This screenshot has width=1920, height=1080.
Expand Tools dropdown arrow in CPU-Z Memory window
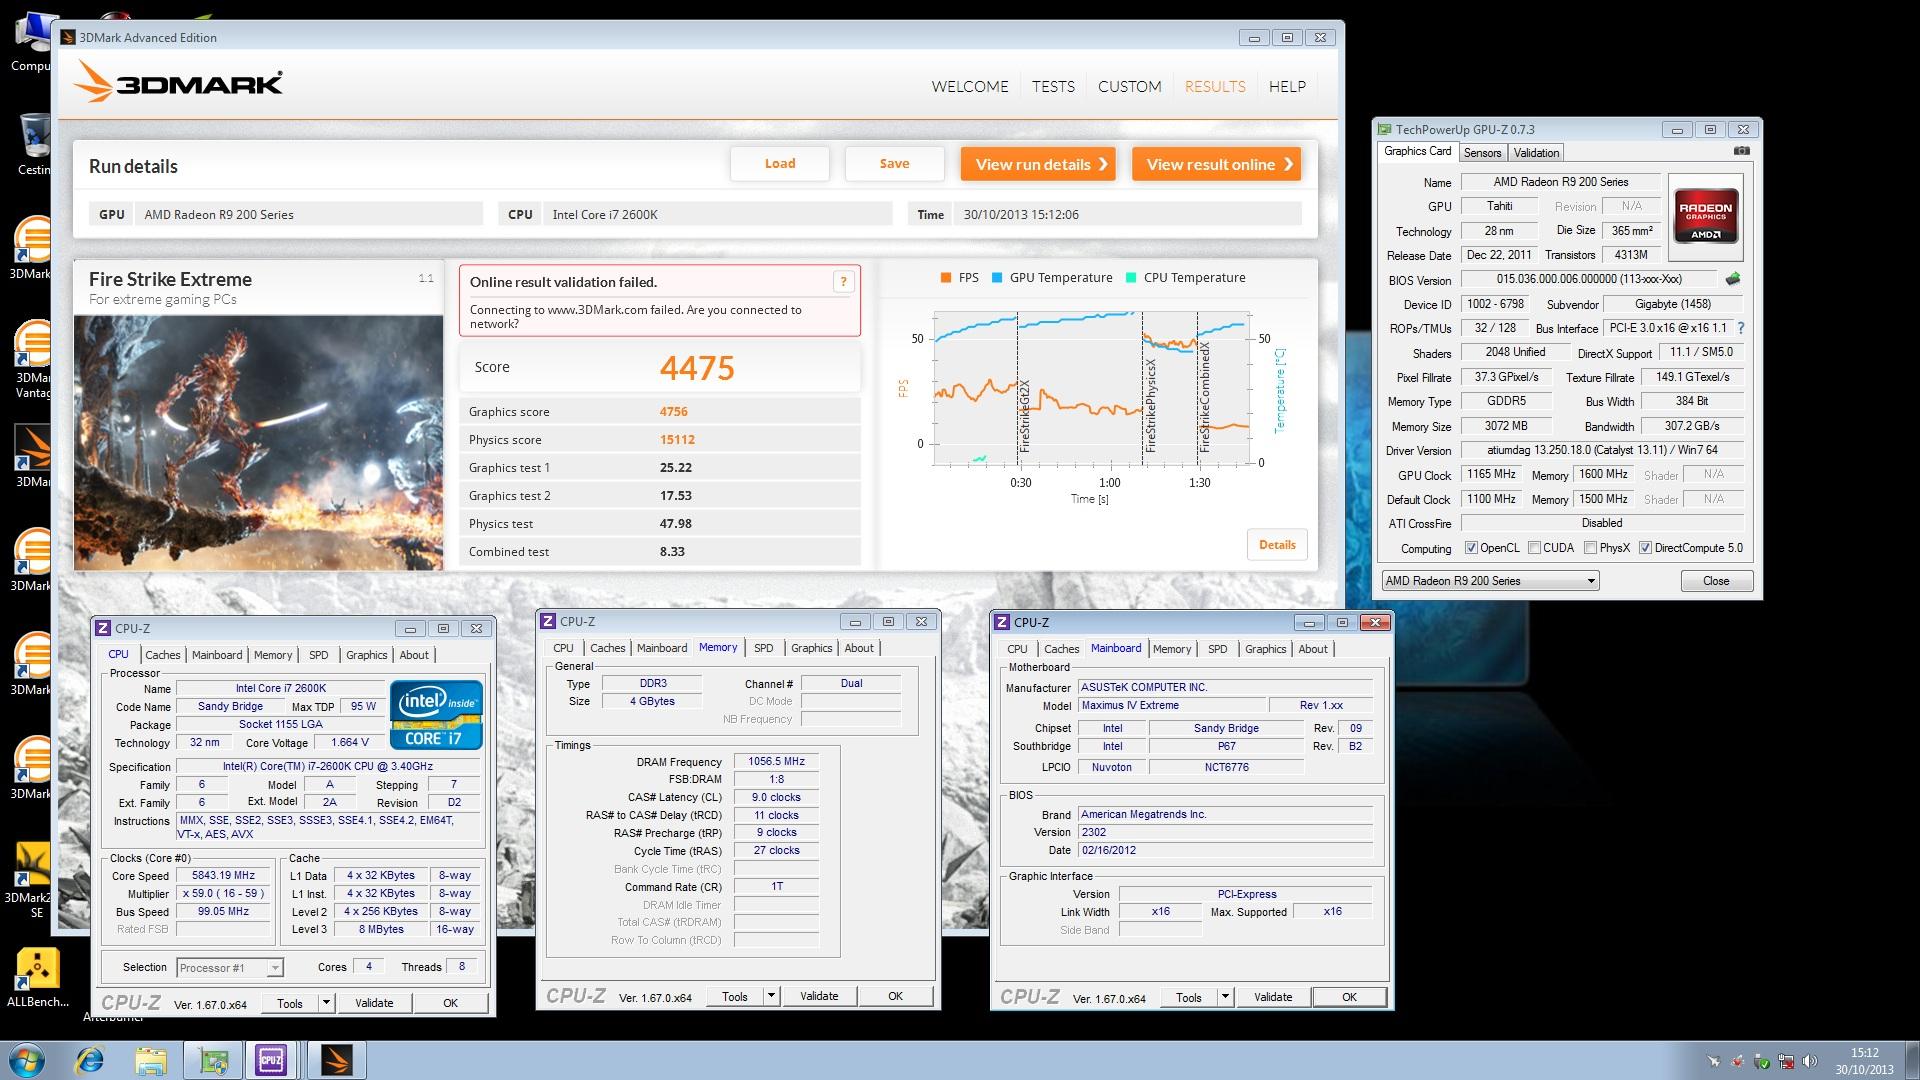(771, 996)
